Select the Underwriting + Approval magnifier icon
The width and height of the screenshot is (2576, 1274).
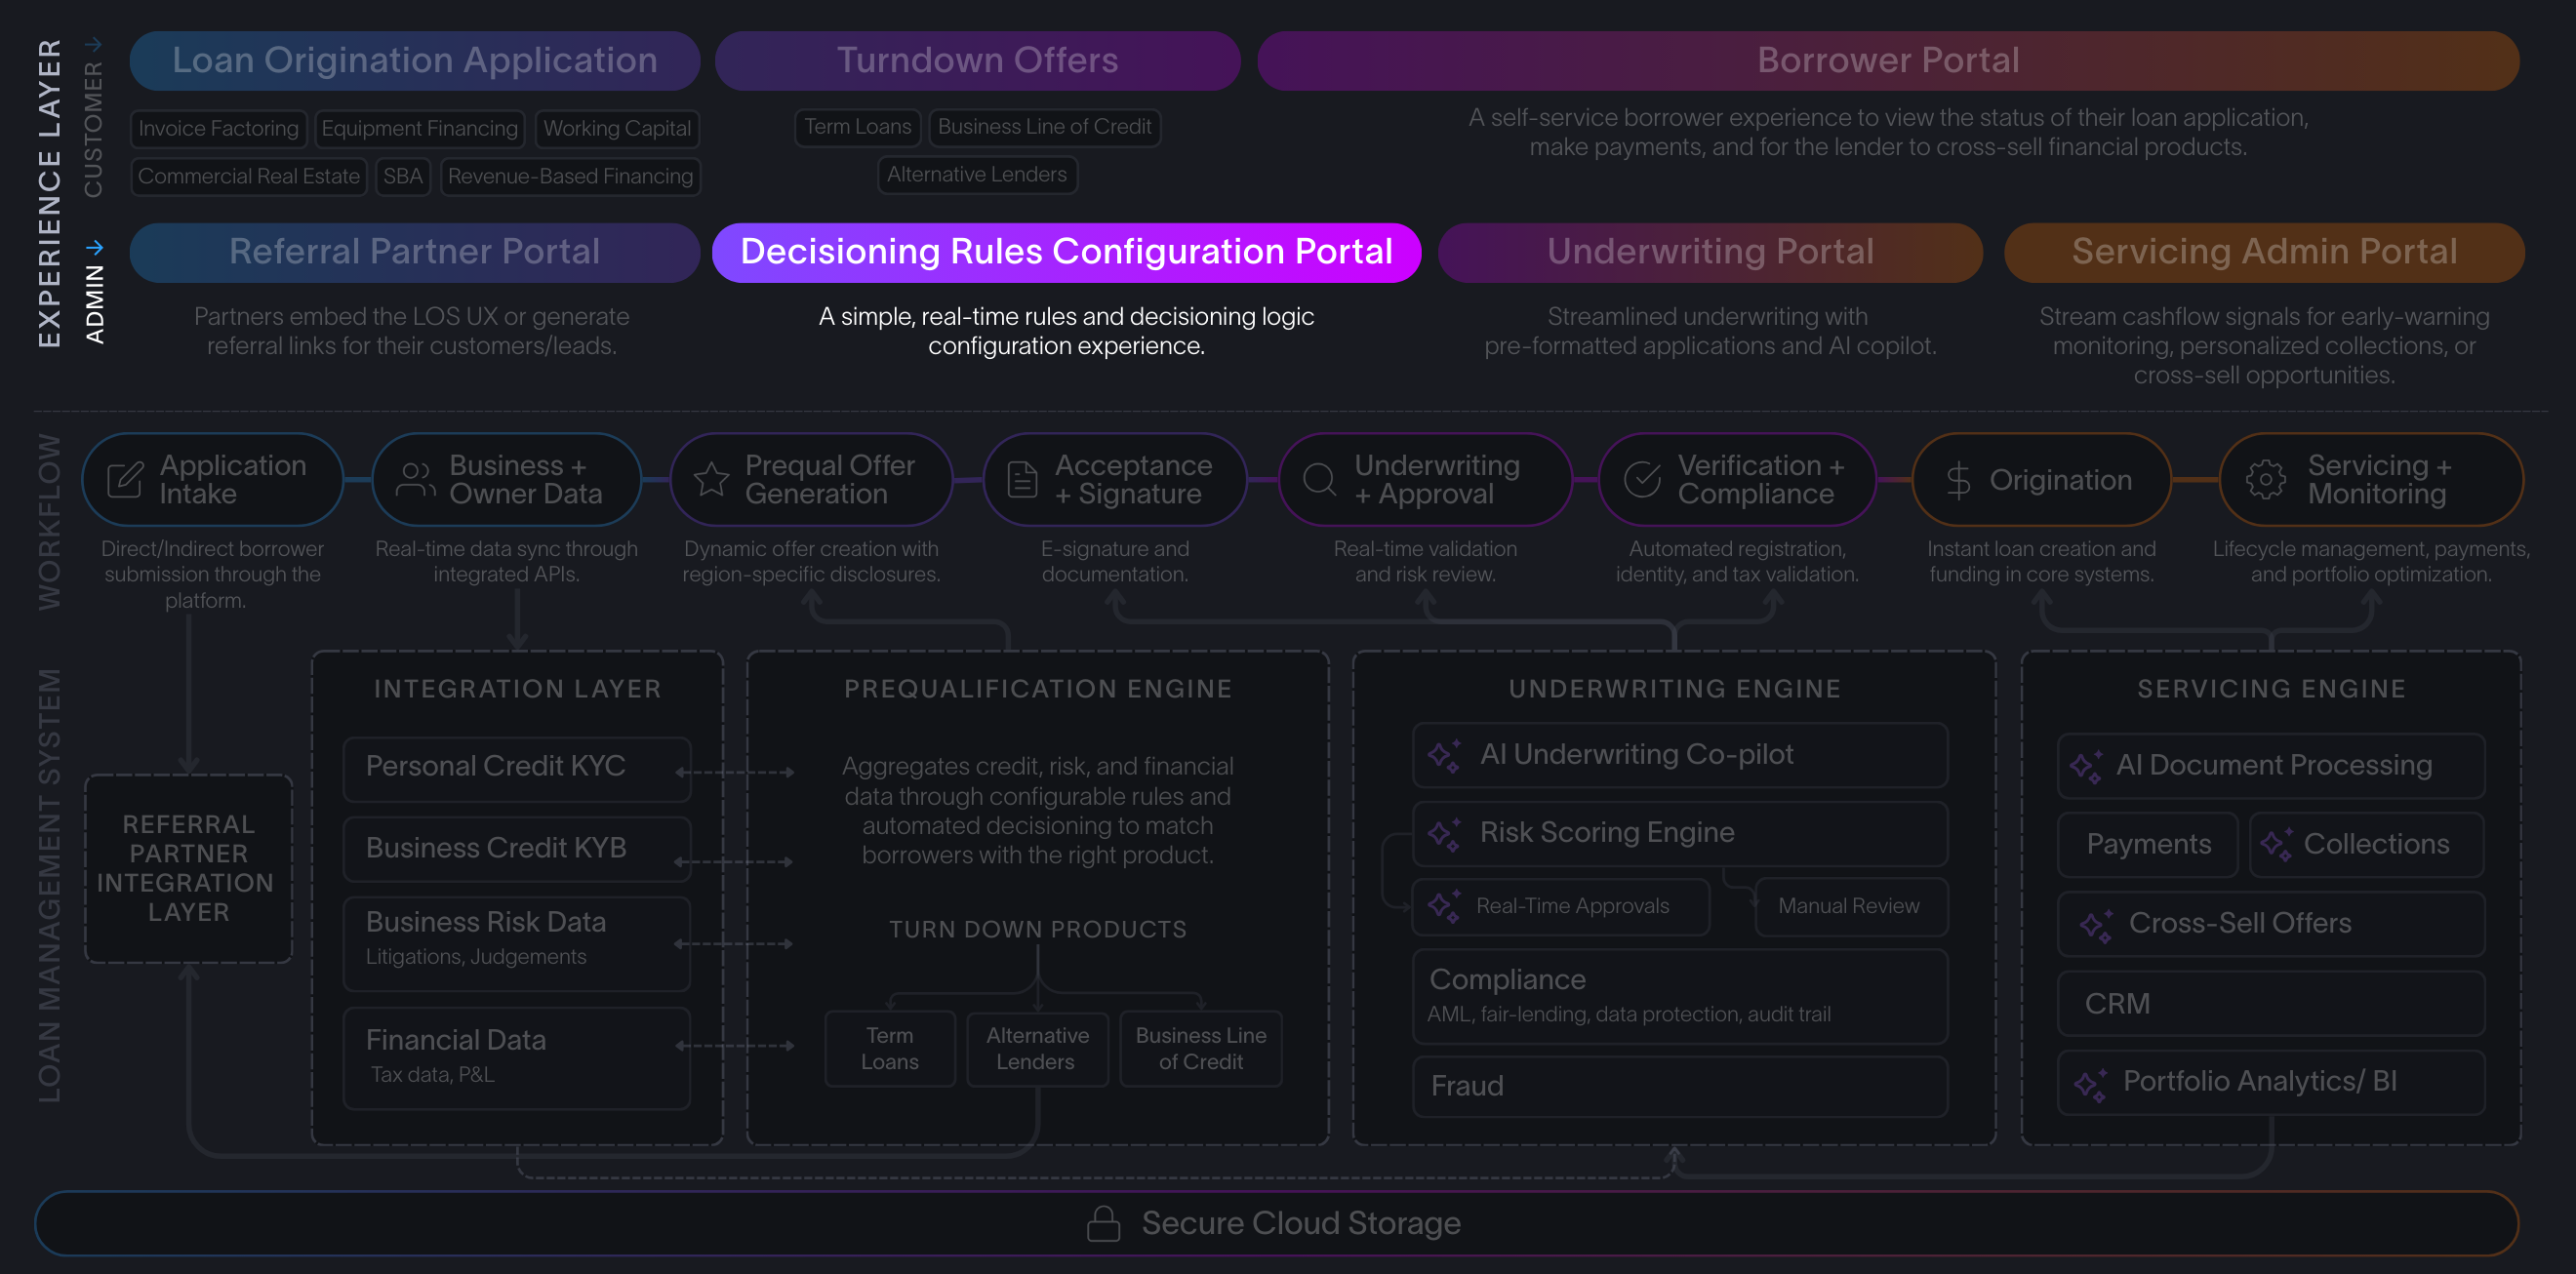point(1320,479)
